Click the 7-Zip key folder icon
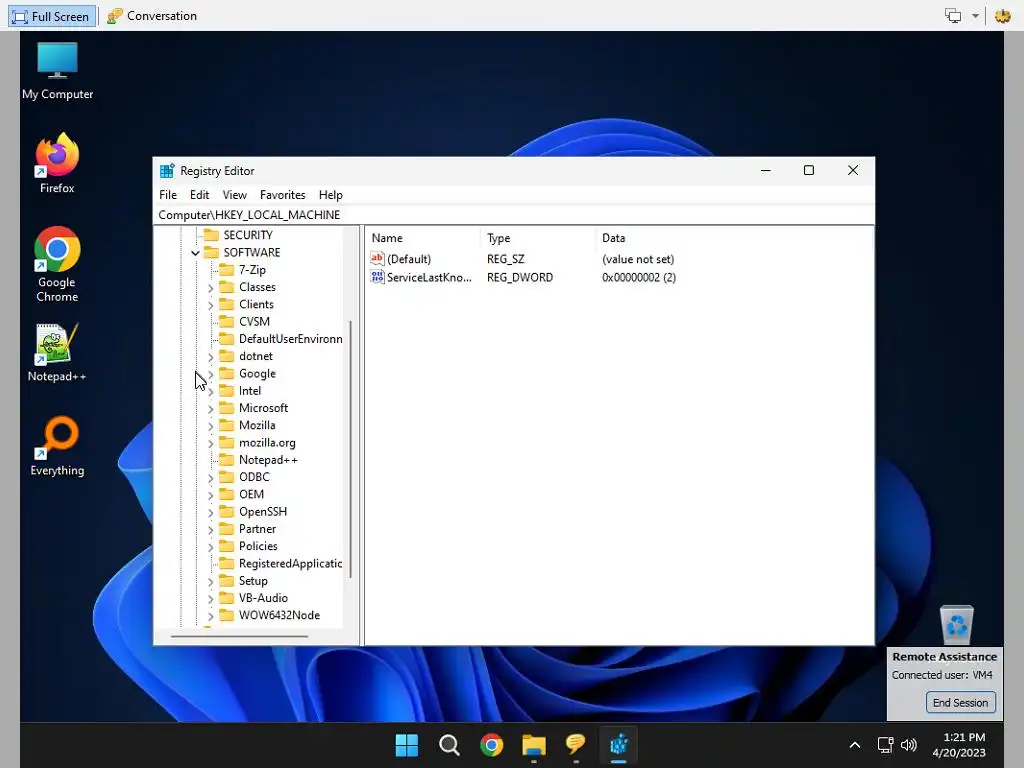Viewport: 1024px width, 768px height. coord(227,270)
